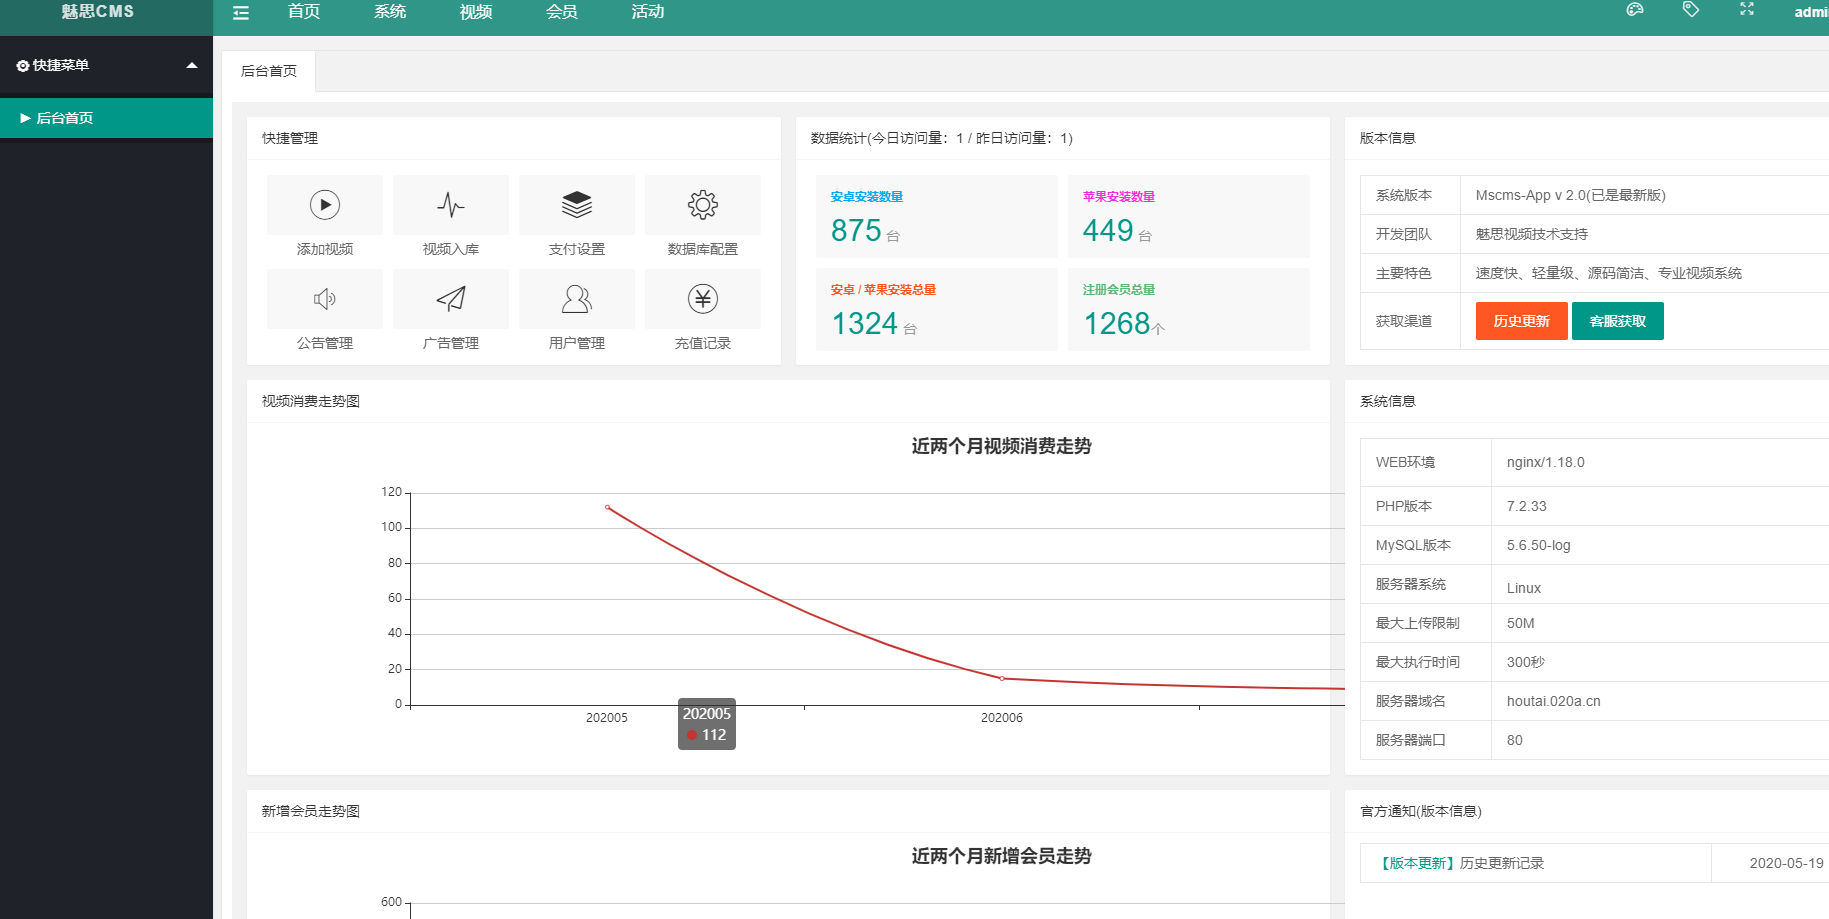This screenshot has height=919, width=1829.
Task: Click the 视频入库 pulse icon
Action: tap(451, 205)
